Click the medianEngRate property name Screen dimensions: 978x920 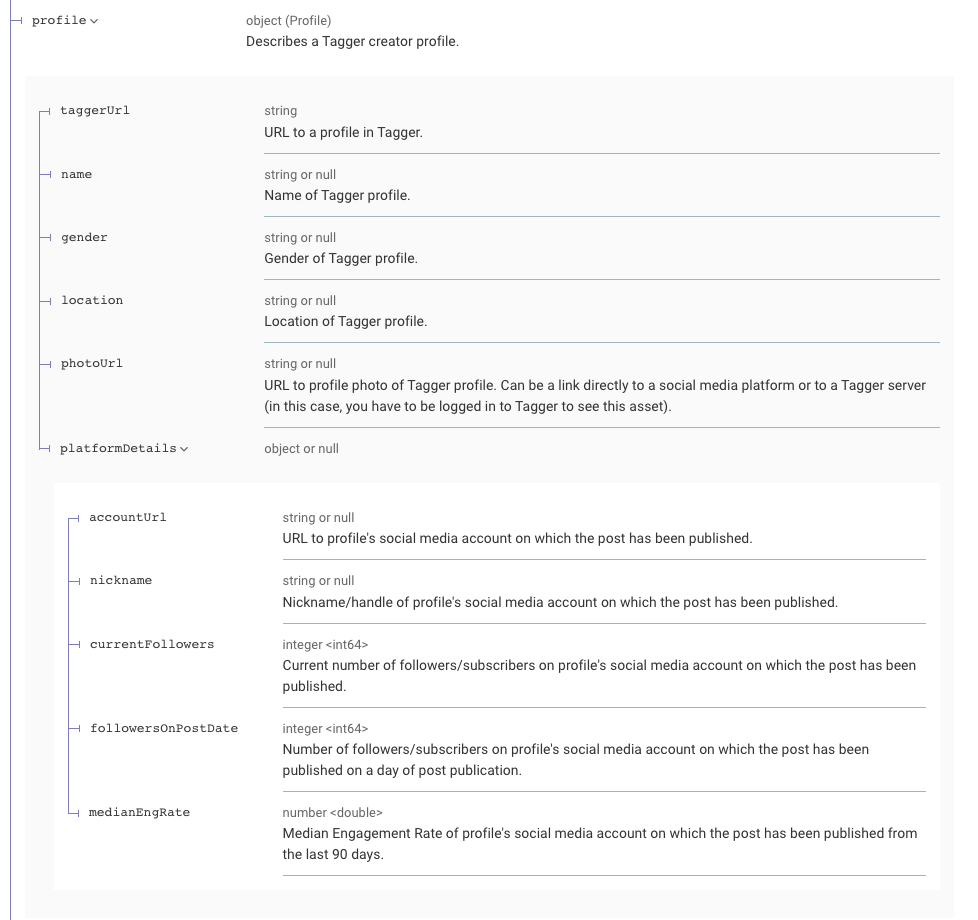point(140,813)
